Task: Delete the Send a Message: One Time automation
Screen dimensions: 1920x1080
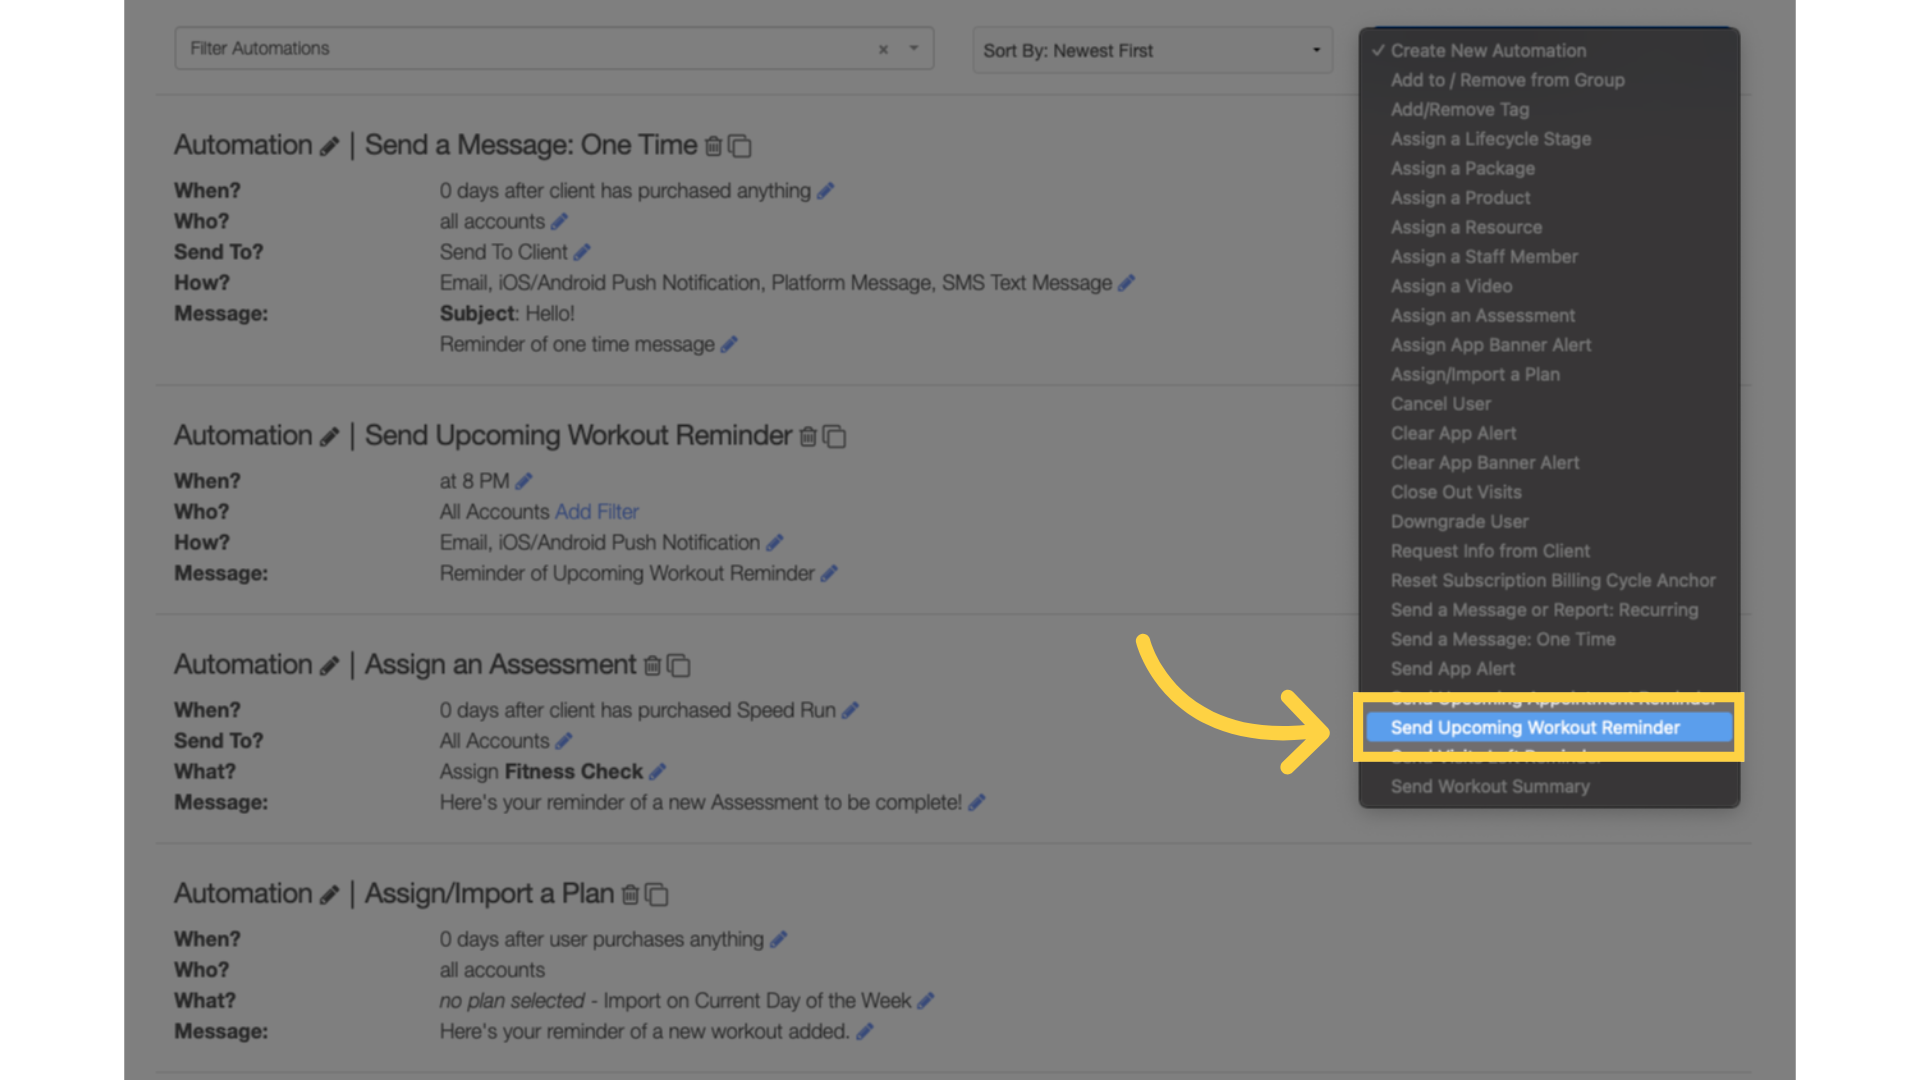Action: click(x=713, y=146)
